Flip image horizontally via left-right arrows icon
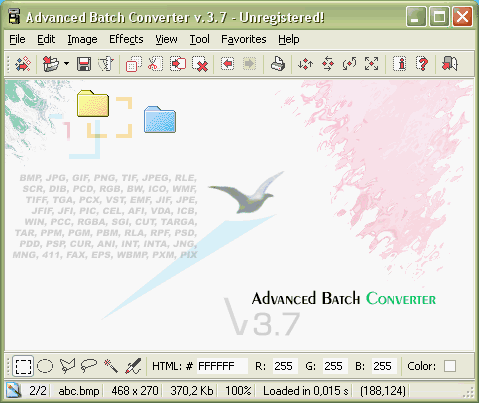Image resolution: width=479 pixels, height=403 pixels. (x=328, y=64)
